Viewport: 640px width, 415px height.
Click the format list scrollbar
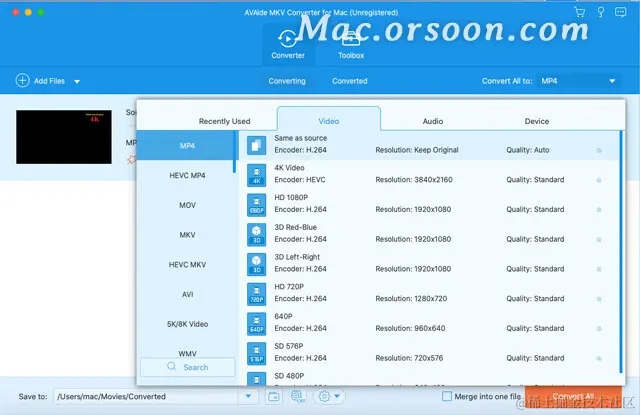234,152
